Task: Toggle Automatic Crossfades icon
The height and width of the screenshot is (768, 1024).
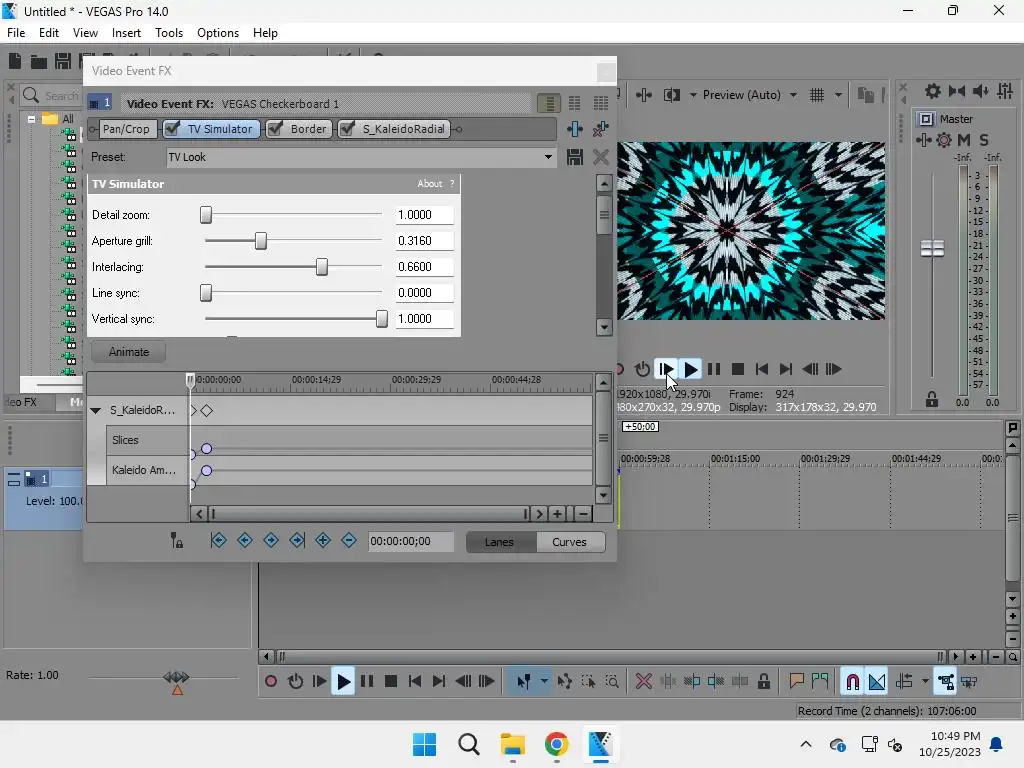Action: (x=877, y=681)
